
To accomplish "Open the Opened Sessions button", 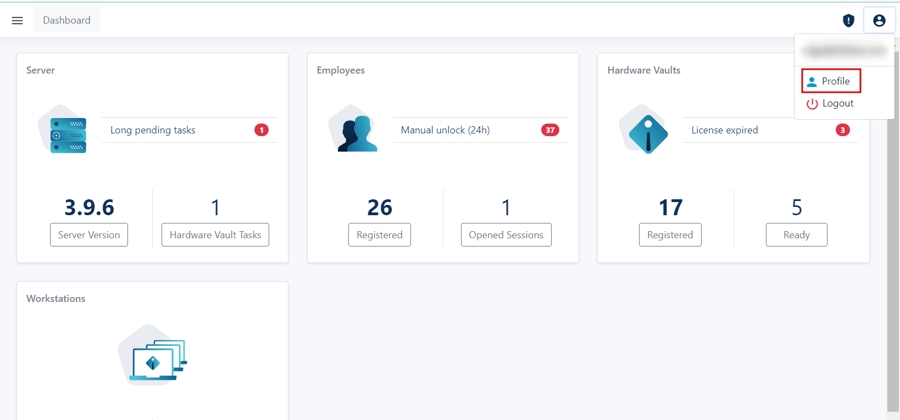I will pos(506,235).
